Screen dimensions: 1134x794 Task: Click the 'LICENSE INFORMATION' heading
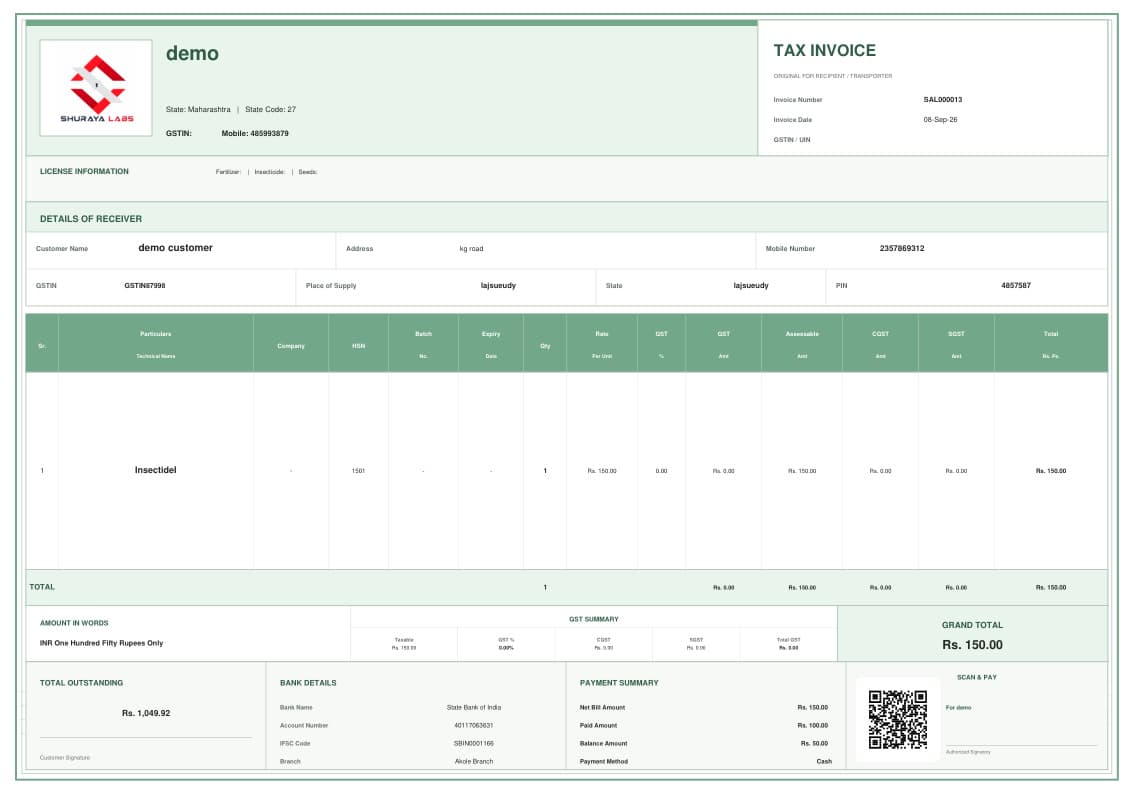point(84,171)
